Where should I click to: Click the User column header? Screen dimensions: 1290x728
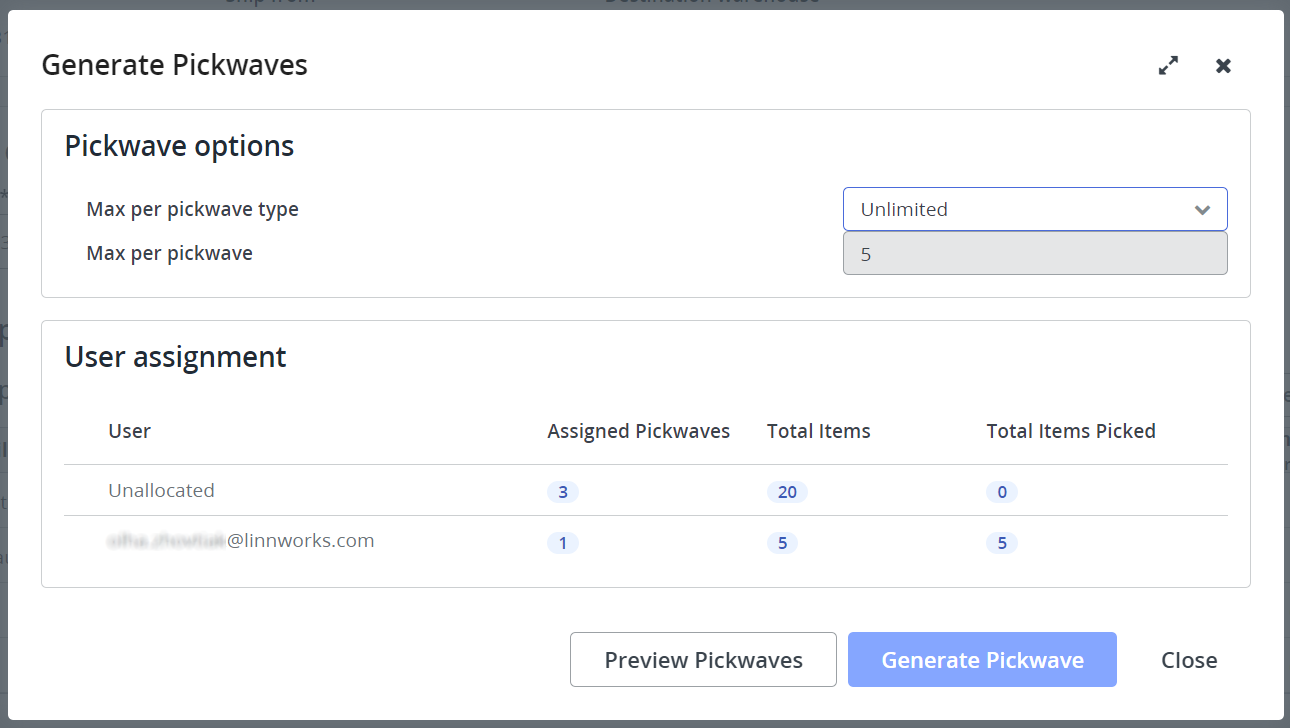129,431
